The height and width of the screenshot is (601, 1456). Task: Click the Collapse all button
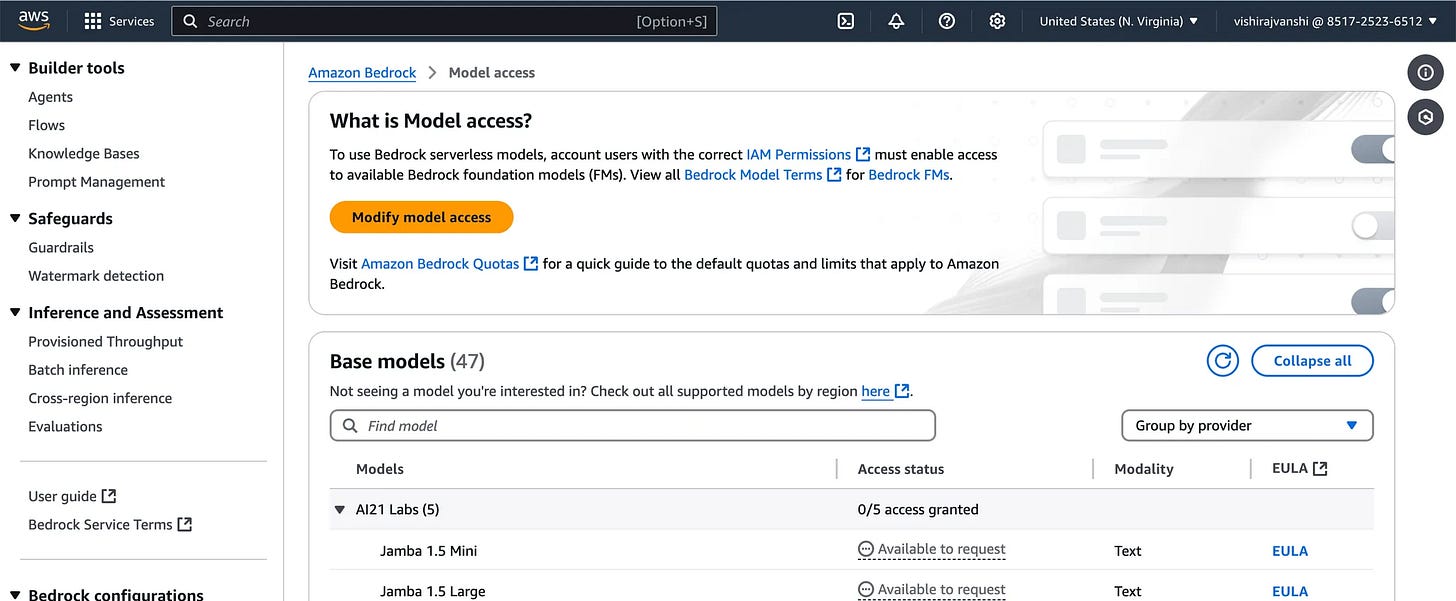click(x=1312, y=361)
